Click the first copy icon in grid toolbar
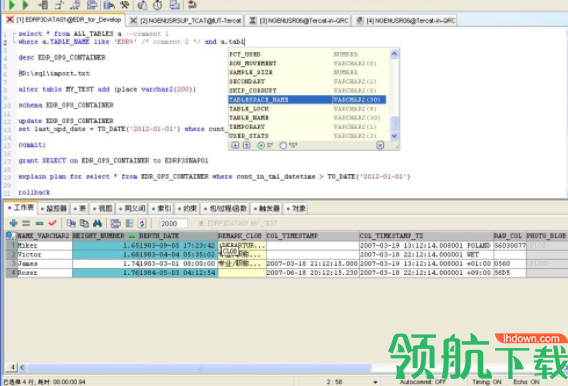Screen dimensions: 568x386 tap(71, 223)
